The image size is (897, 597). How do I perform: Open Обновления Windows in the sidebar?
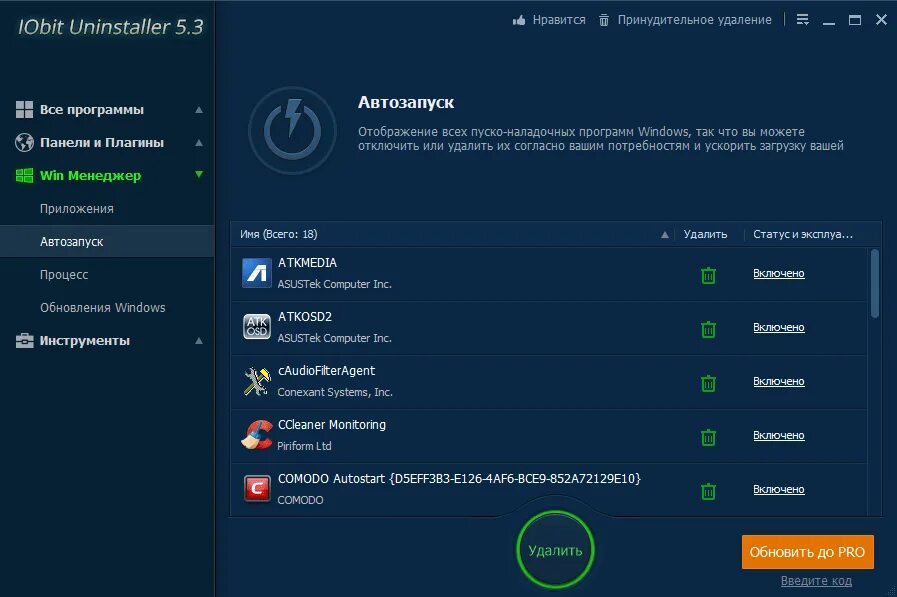pyautogui.click(x=102, y=308)
